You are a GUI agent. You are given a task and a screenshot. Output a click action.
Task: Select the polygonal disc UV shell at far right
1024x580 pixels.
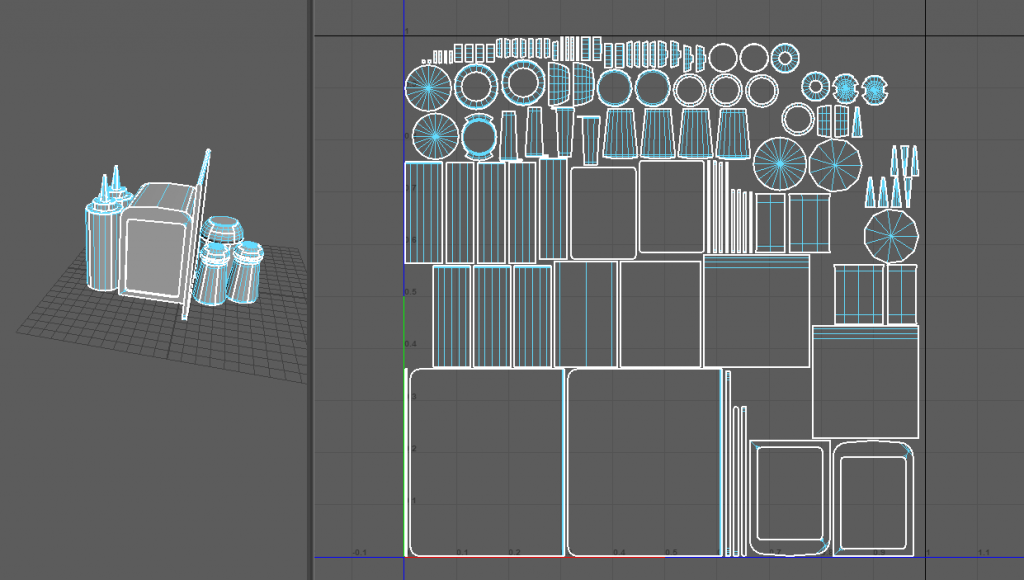pyautogui.click(x=891, y=234)
